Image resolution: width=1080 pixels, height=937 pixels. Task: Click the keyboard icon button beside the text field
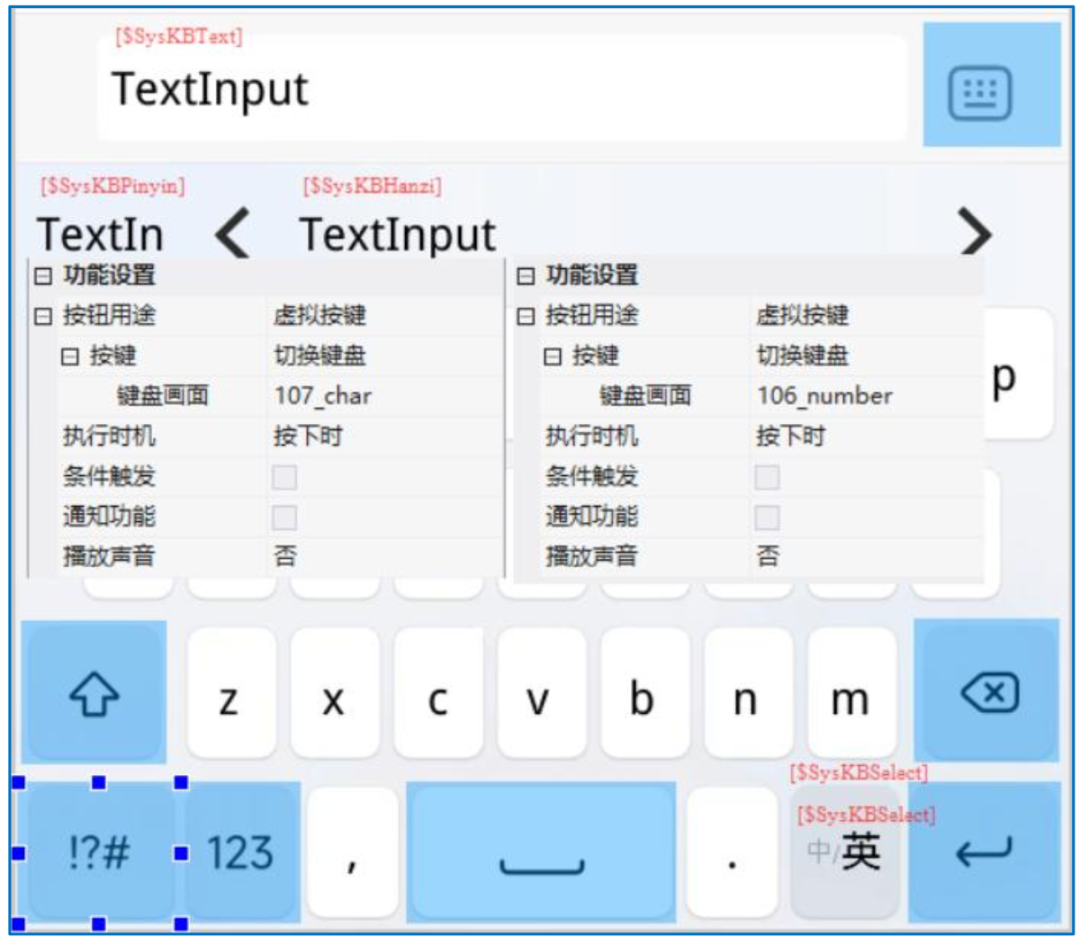coord(991,84)
